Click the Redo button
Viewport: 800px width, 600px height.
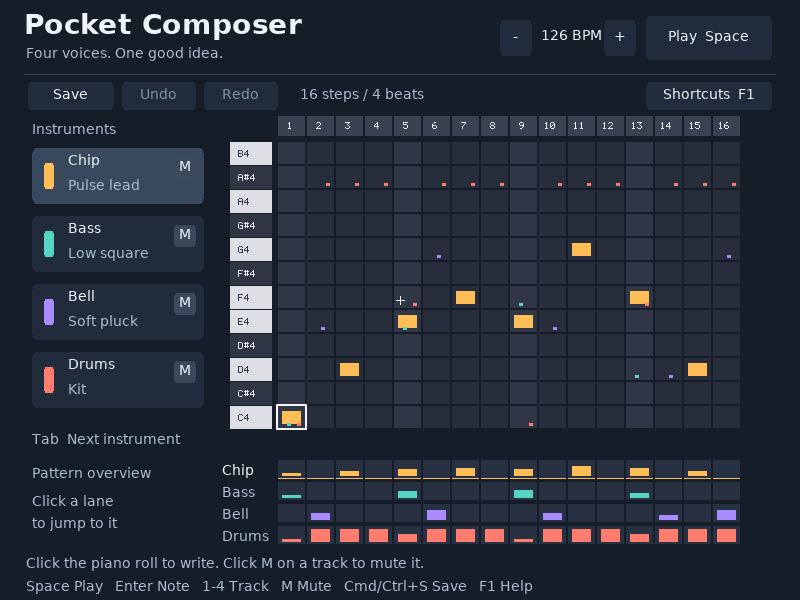click(240, 95)
